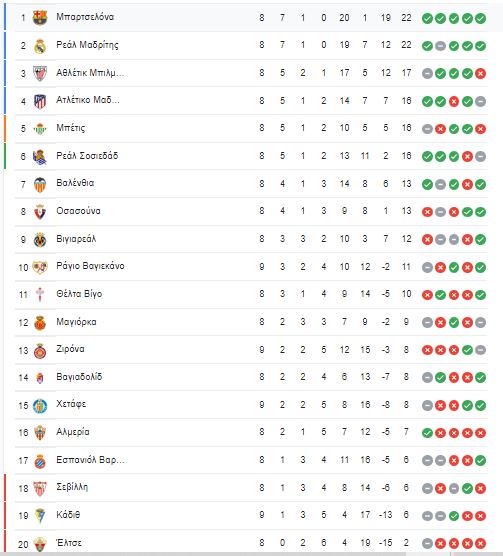This screenshot has width=503, height=556.
Task: Click the Atlético Madrid crest icon
Action: [x=40, y=101]
